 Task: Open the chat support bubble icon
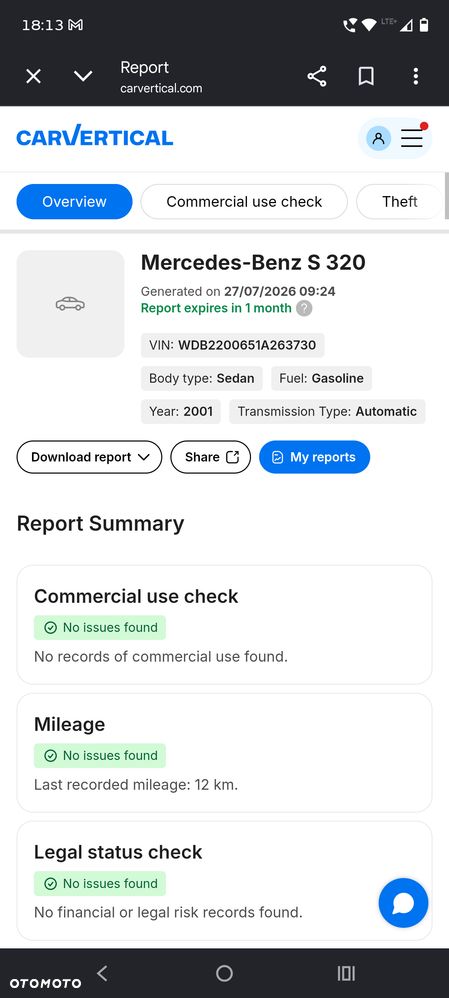click(403, 903)
